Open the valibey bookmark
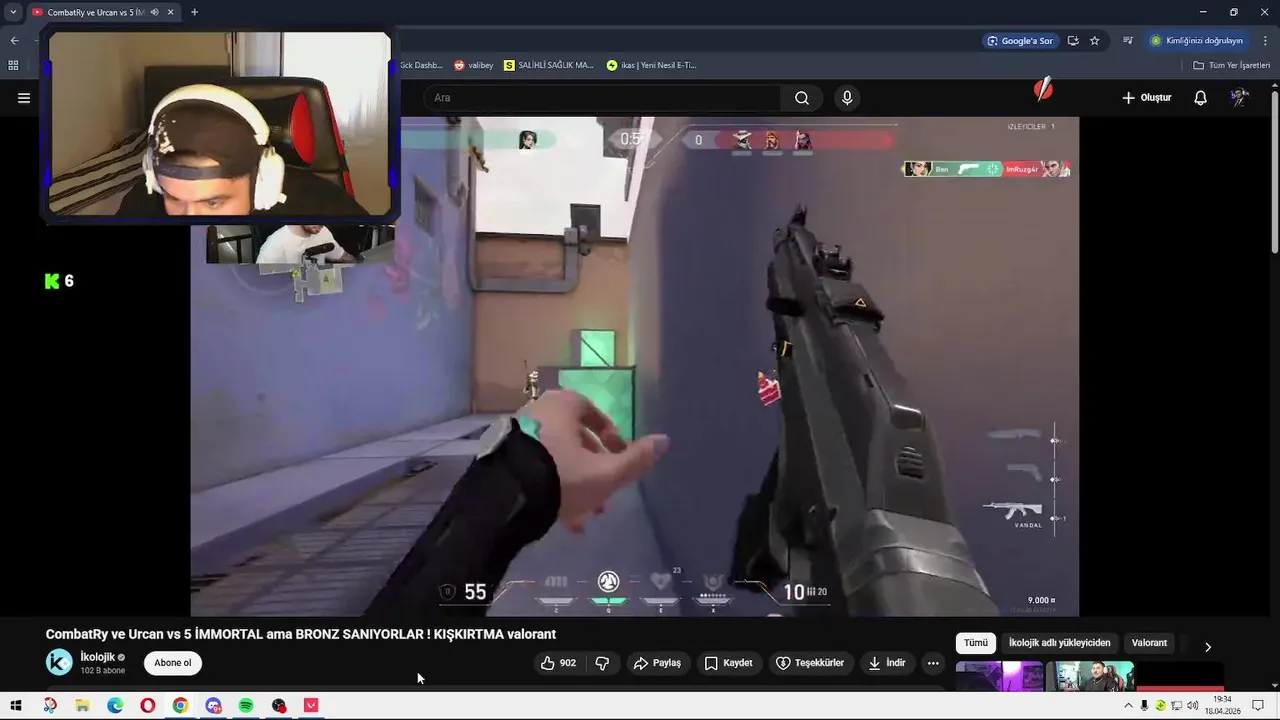This screenshot has height=720, width=1280. coord(473,65)
